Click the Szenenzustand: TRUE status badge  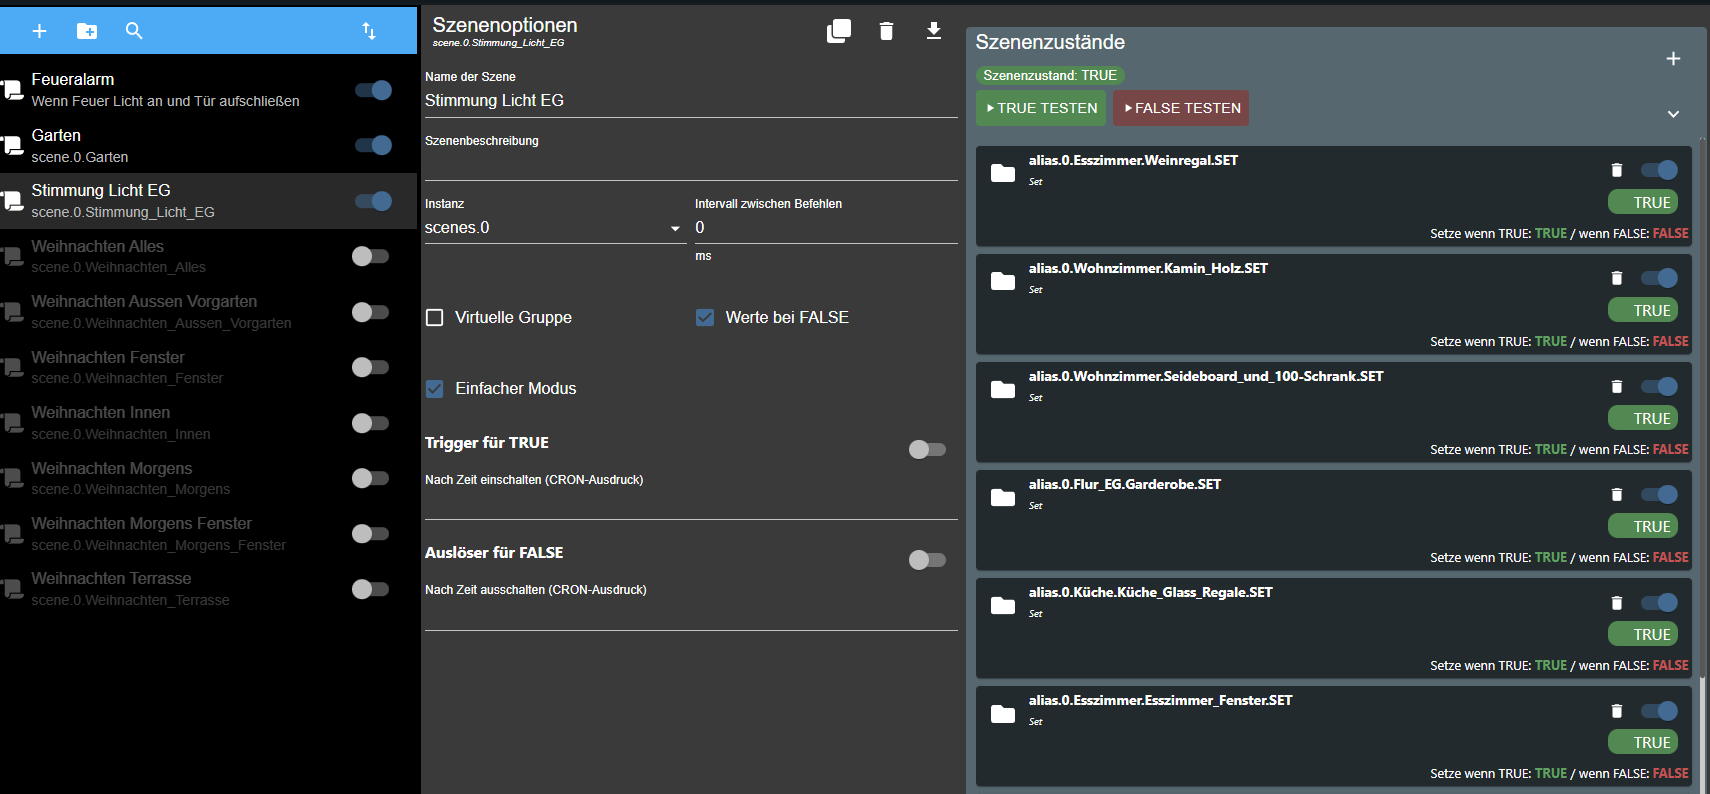(1050, 75)
